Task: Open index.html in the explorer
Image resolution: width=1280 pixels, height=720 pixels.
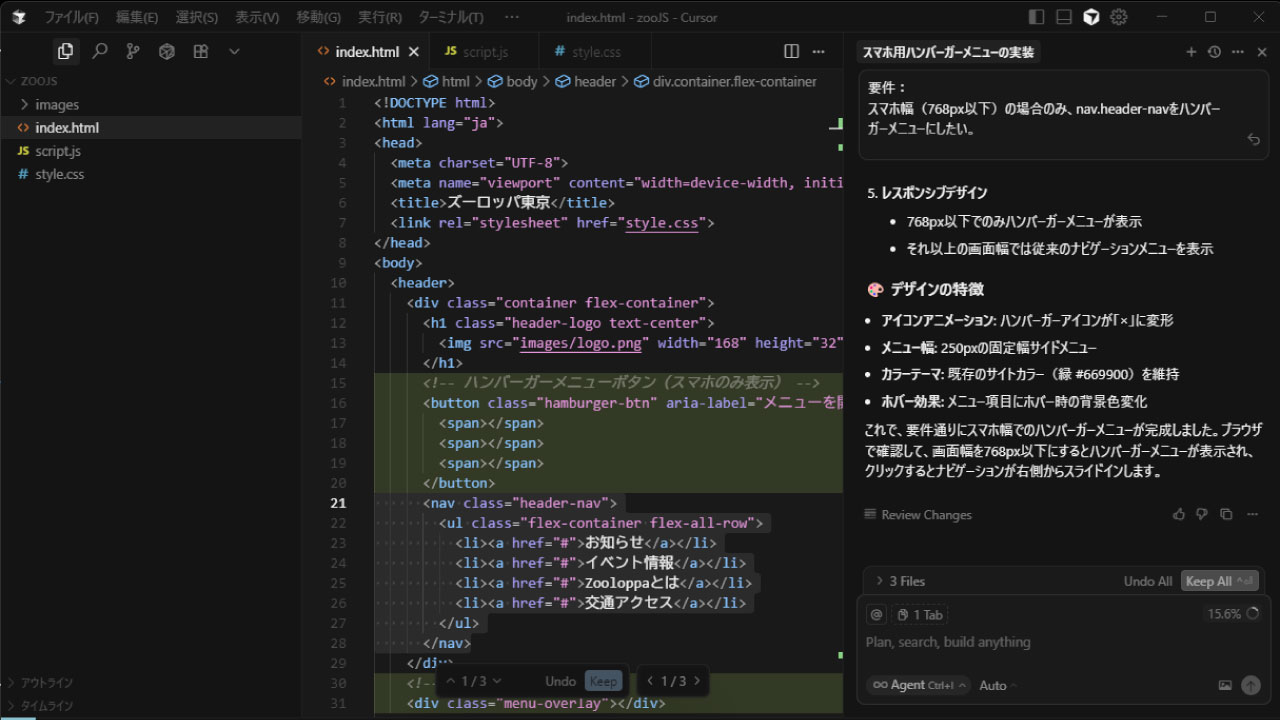Action: [150, 127]
